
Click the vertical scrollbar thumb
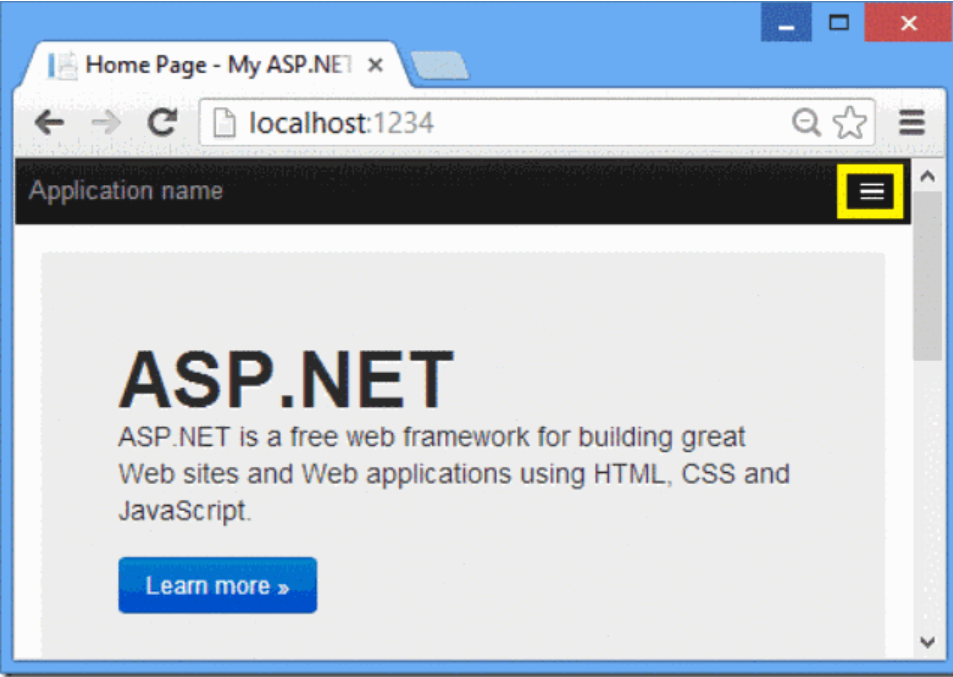pos(927,275)
